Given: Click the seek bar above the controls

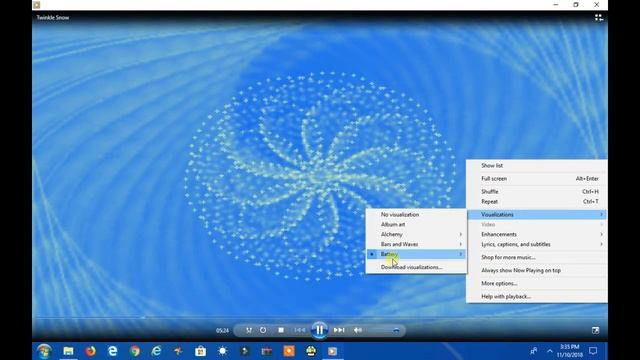Looking at the screenshot, I should 320,317.
